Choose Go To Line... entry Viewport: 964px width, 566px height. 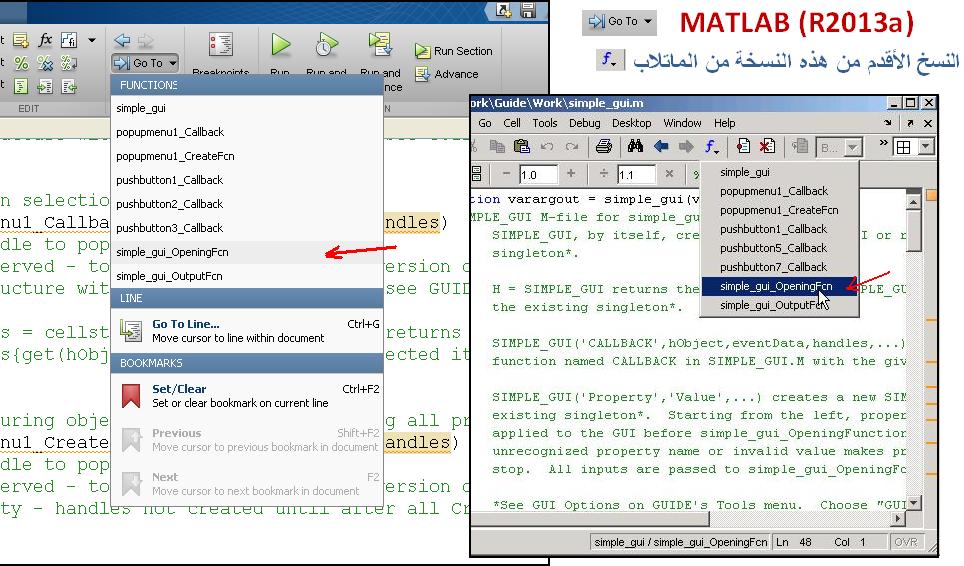[247, 331]
